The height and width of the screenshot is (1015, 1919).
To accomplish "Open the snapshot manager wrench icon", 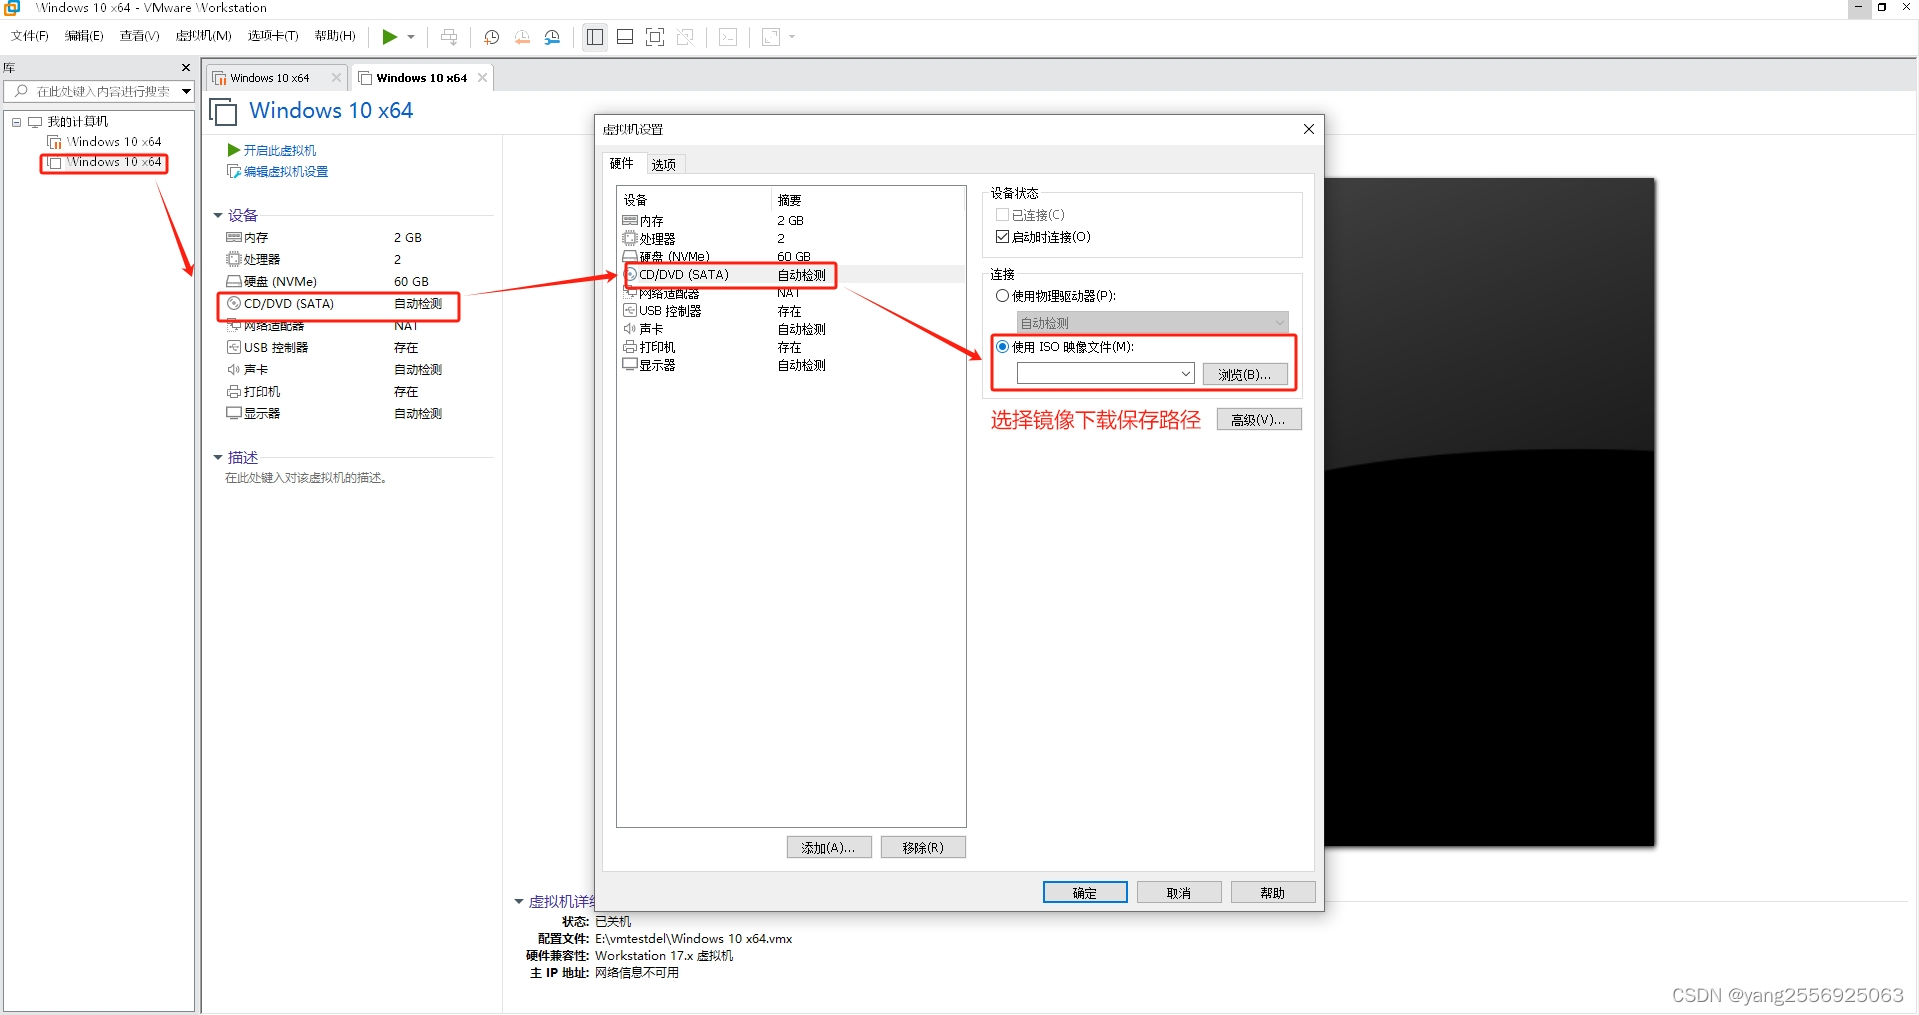I will (552, 37).
